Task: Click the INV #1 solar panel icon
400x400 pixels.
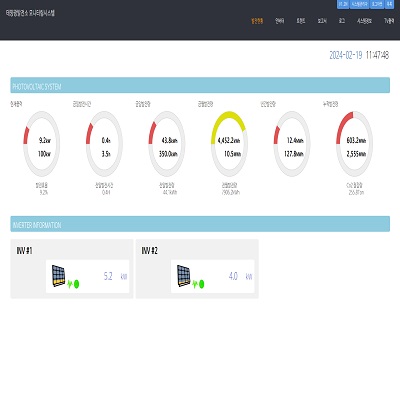Action: click(x=59, y=276)
